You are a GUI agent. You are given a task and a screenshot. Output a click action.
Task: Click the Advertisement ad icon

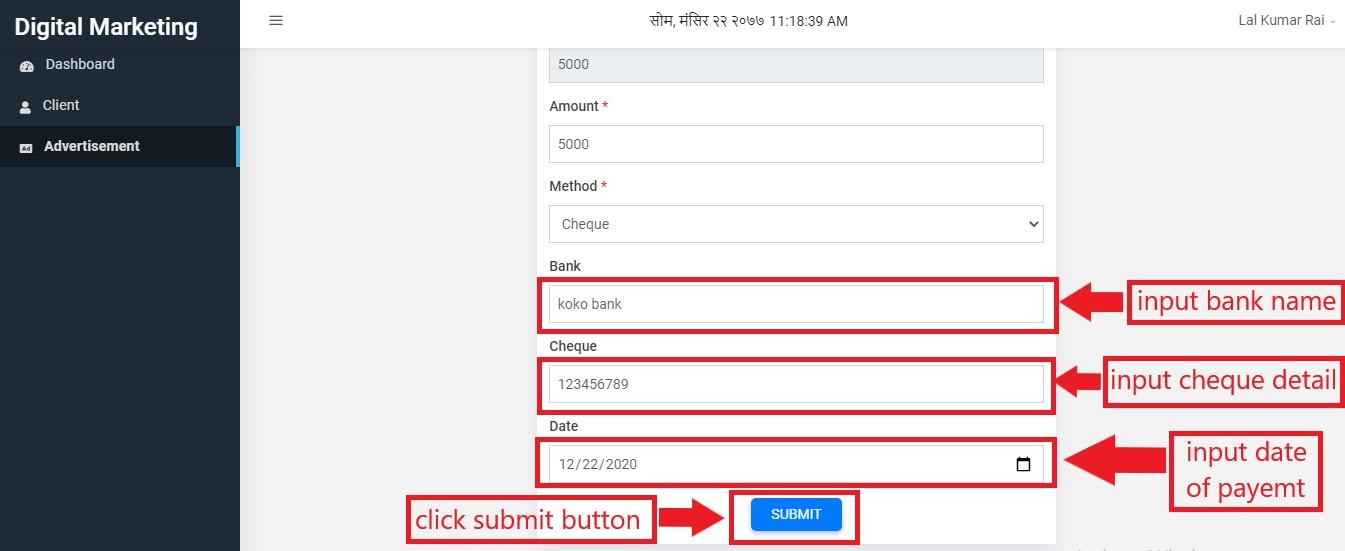point(27,147)
